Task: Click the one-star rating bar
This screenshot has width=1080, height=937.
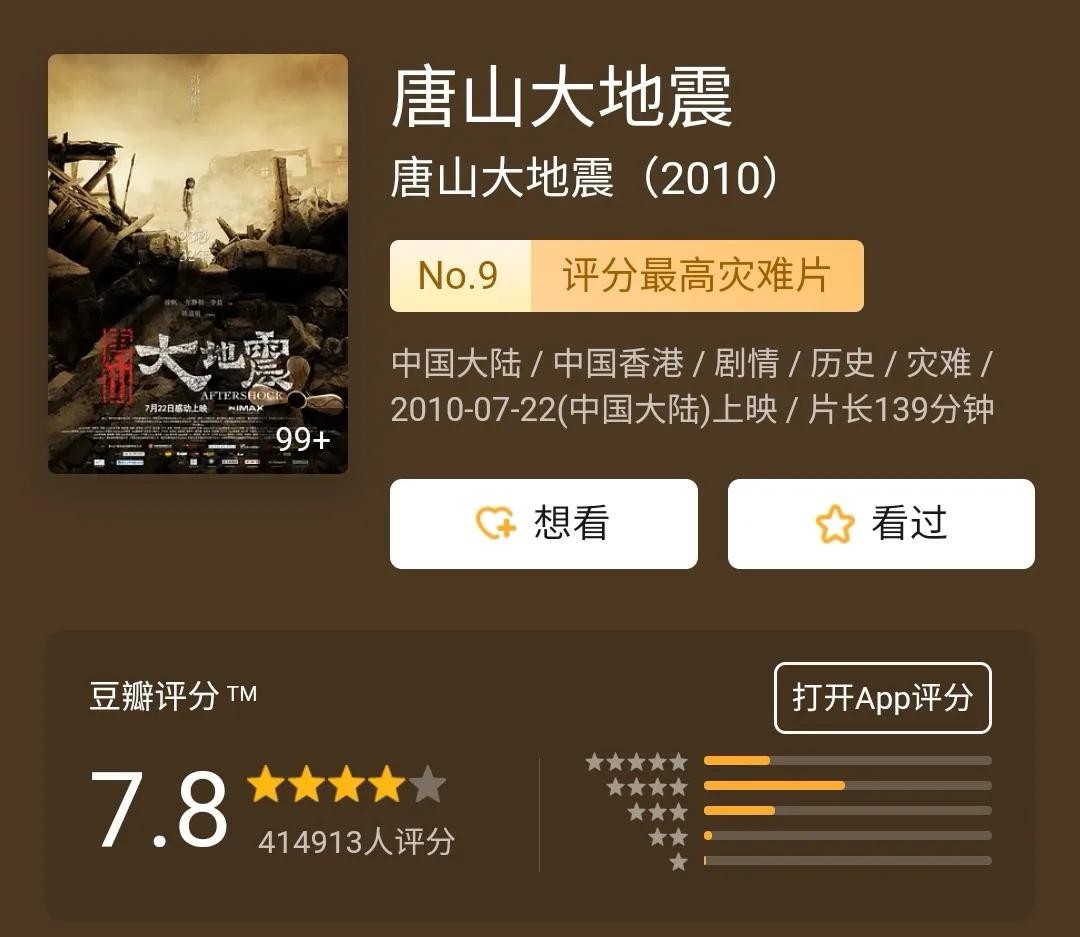Action: tap(848, 861)
